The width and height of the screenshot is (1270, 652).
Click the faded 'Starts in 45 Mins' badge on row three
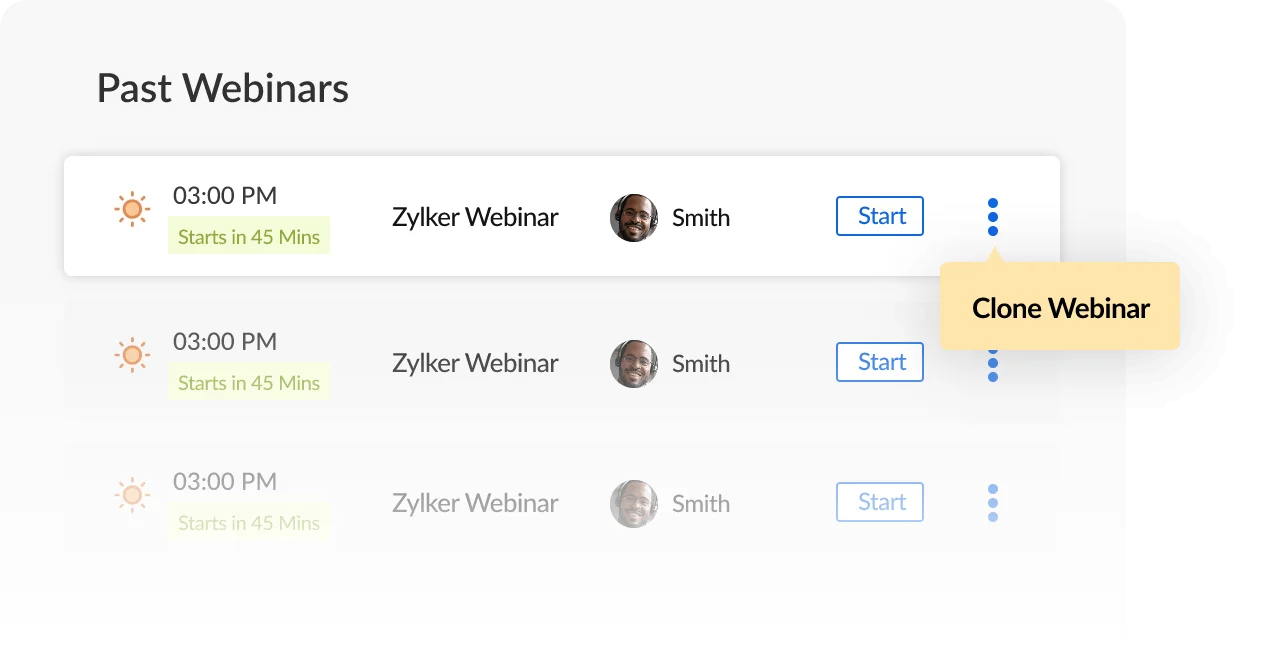tap(249, 522)
